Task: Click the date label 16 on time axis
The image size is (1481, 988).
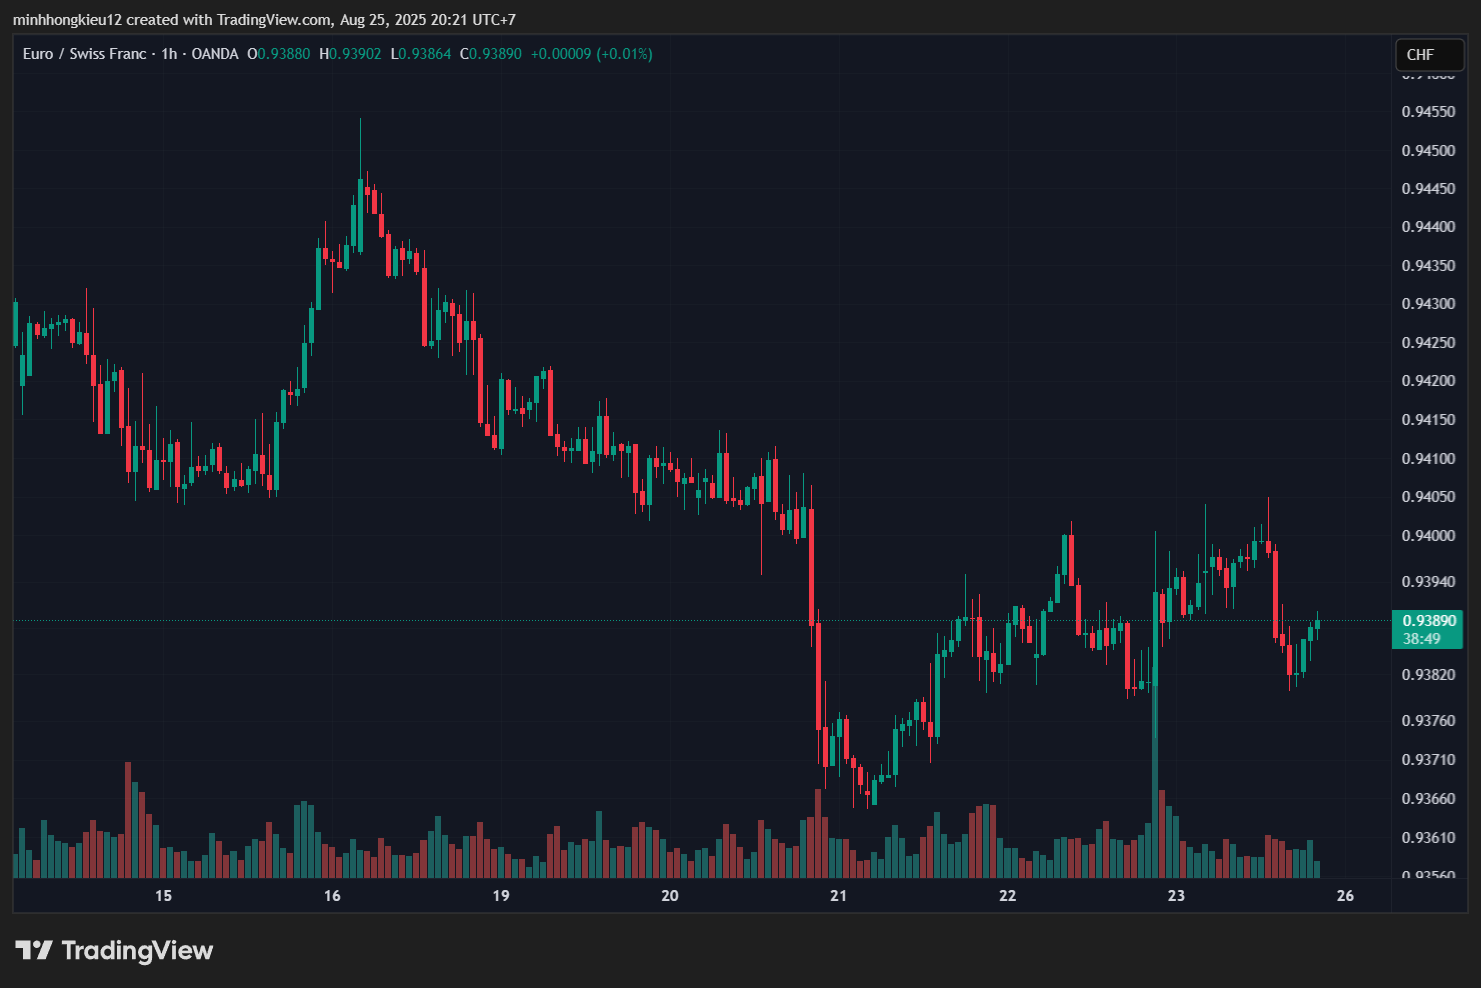Action: [x=332, y=896]
